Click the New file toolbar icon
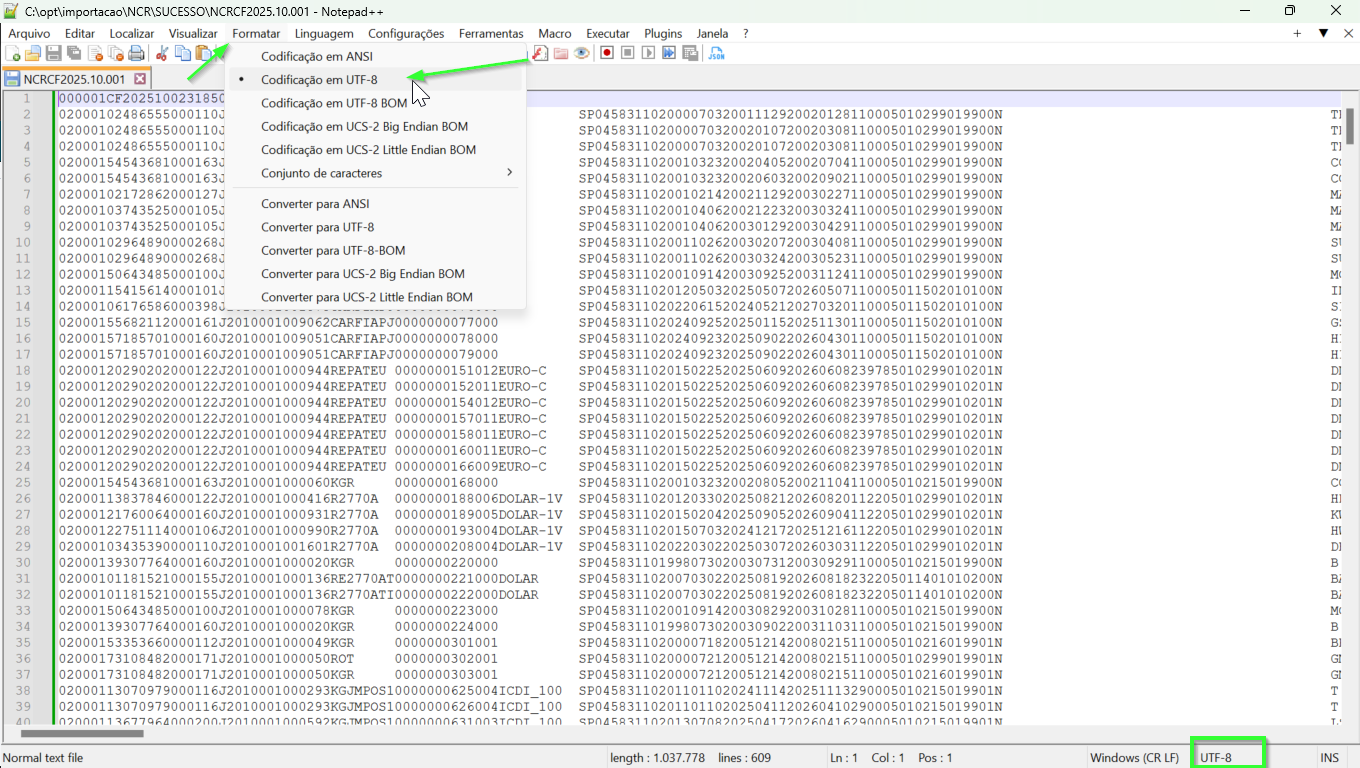Screen dimensions: 1360x768 click(x=13, y=53)
